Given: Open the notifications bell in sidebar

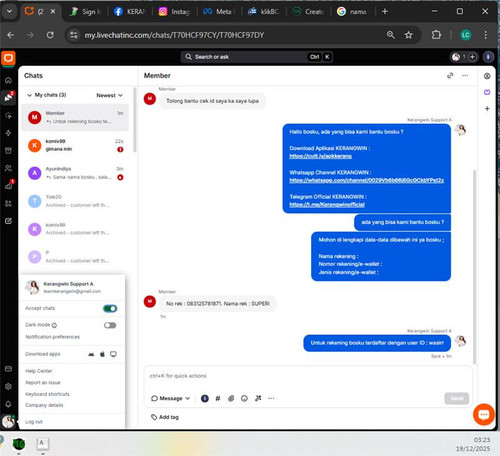Looking at the screenshot, I should coord(9,404).
